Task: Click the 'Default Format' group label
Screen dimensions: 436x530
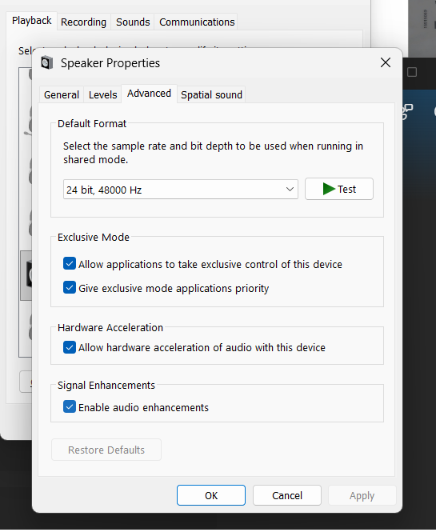Action: [92, 124]
